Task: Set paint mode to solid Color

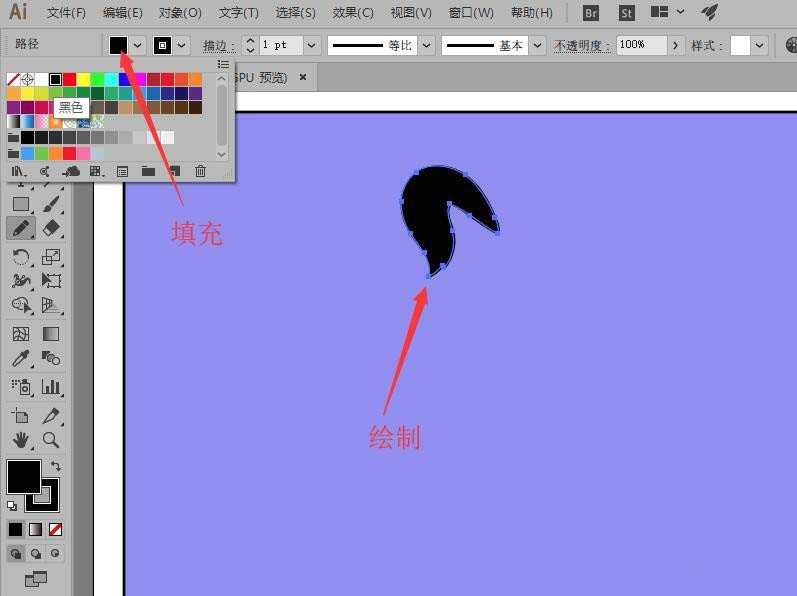Action: point(16,529)
